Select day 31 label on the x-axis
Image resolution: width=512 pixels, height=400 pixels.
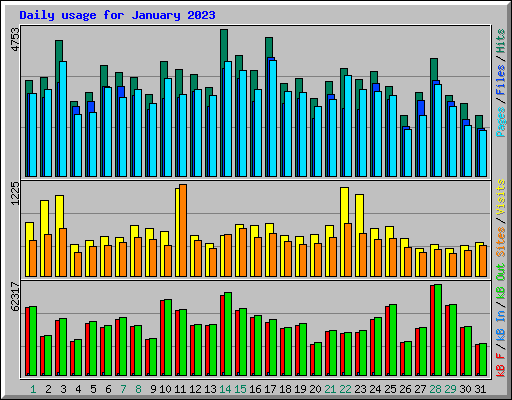pyautogui.click(x=480, y=389)
